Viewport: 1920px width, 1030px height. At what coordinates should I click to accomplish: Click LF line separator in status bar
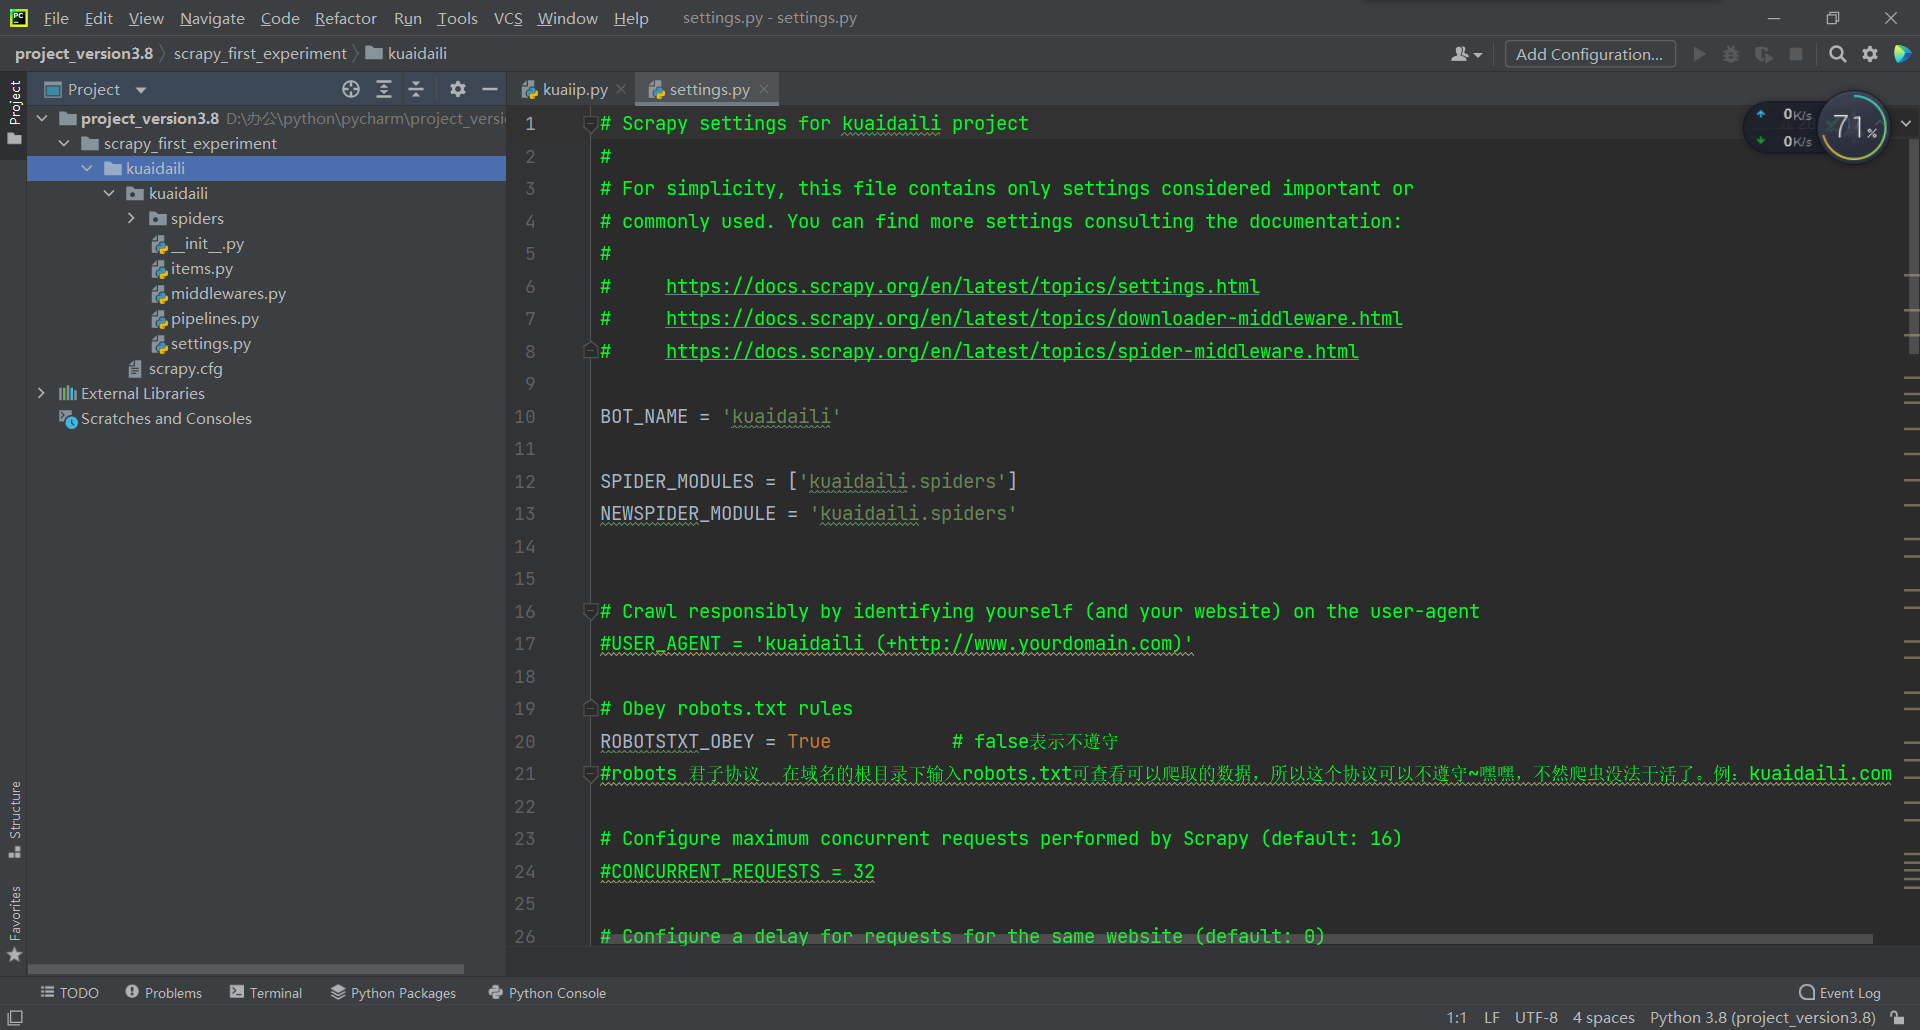(1492, 1018)
